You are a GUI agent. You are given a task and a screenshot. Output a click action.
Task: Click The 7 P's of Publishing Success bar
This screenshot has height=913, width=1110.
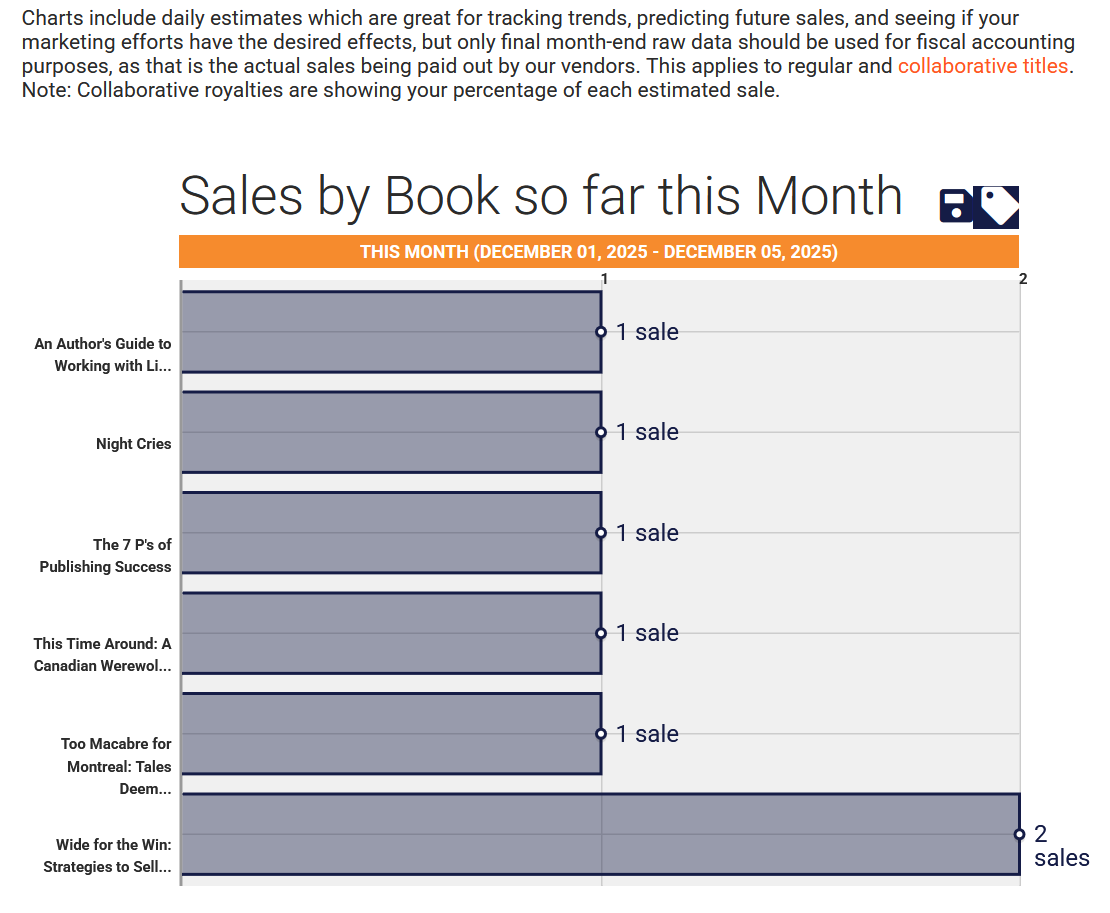390,533
